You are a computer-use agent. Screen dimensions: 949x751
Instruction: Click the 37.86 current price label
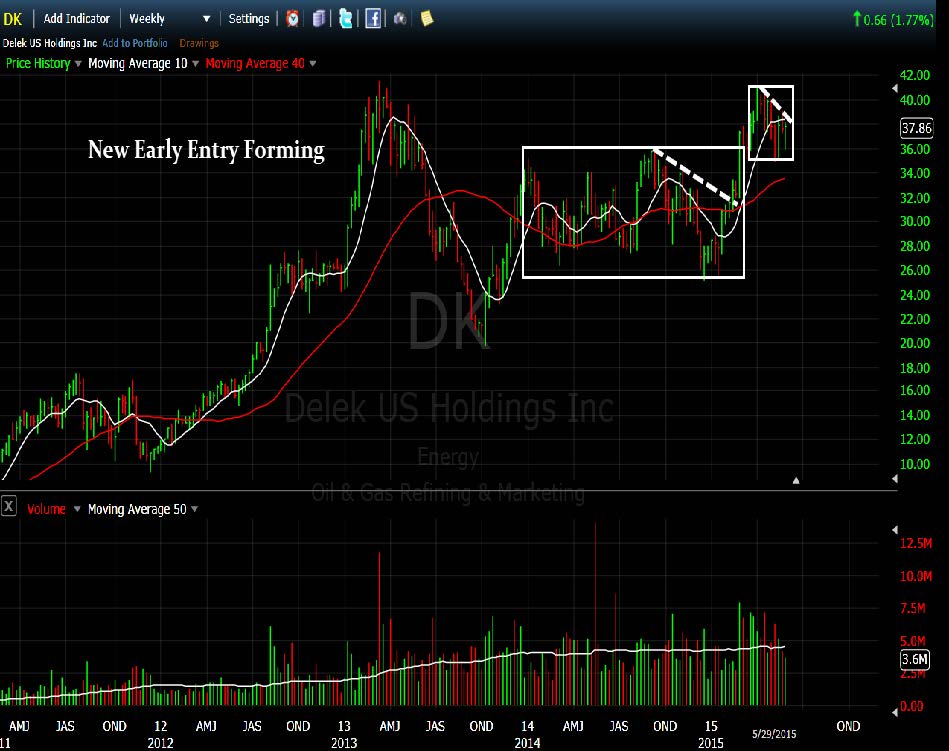(x=916, y=128)
